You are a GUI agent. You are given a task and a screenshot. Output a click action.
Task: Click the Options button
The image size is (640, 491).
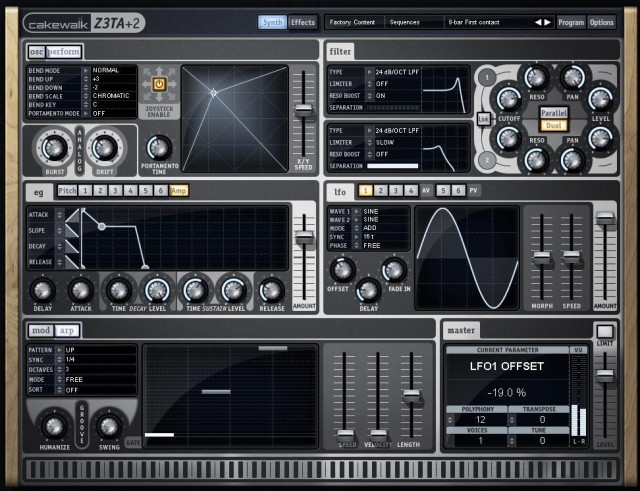(601, 22)
